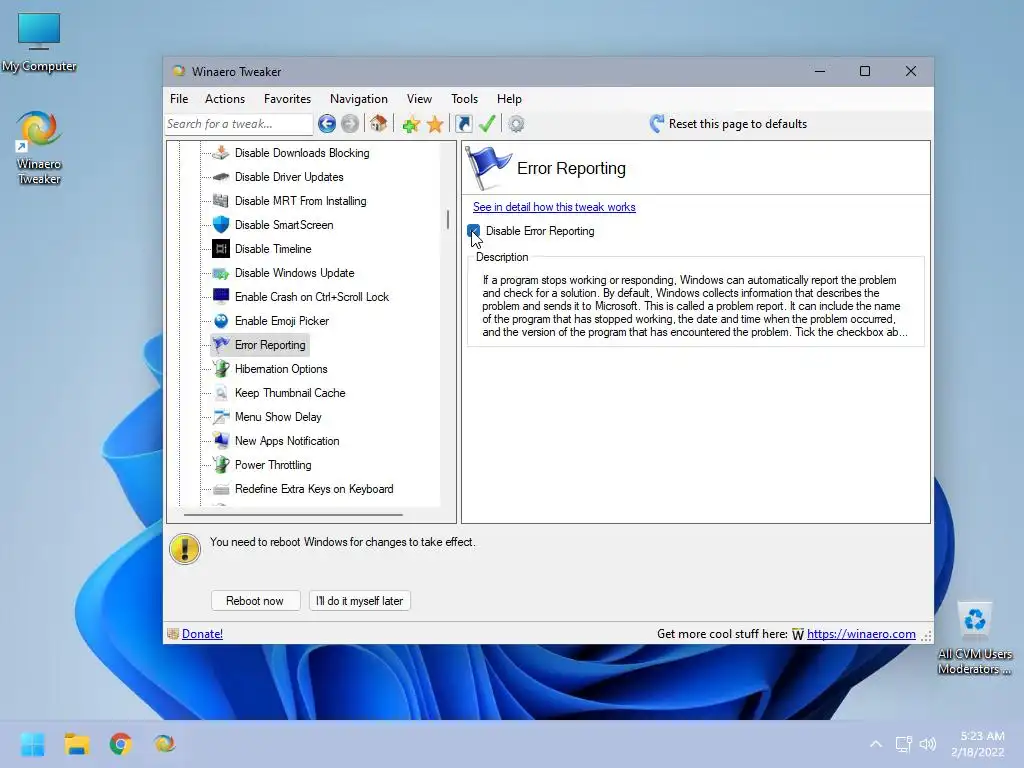Click Enable Crash on Ctrl+Scroll Lock icon

[221, 296]
